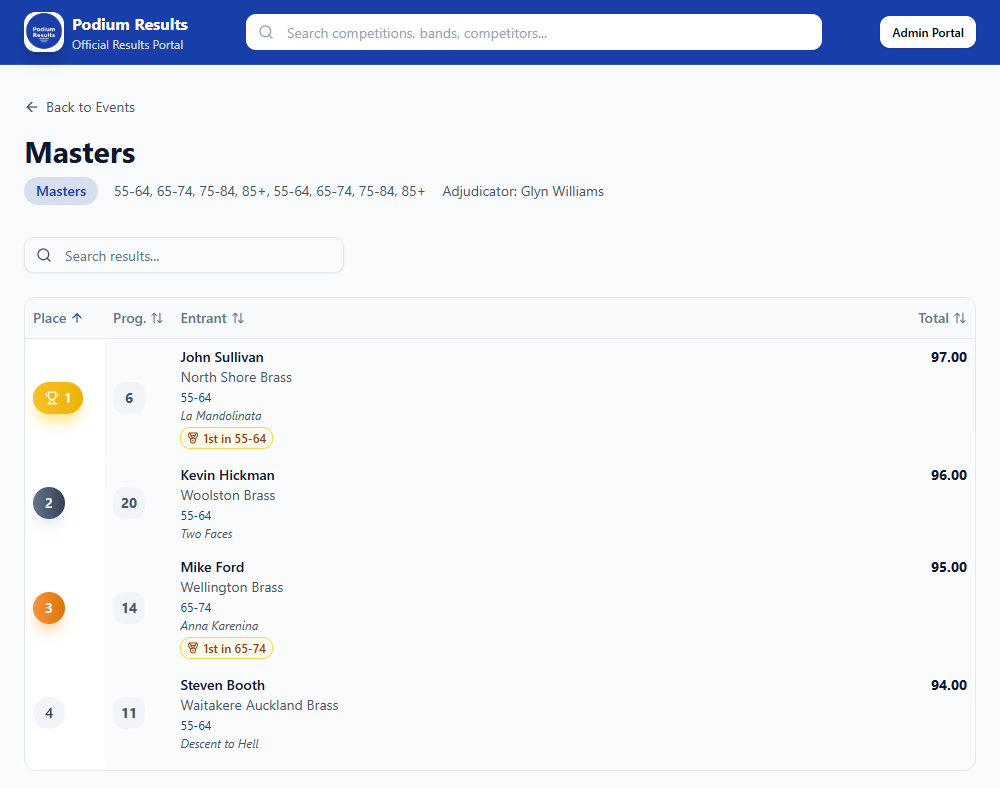1000x788 pixels.
Task: Click Waitakere Auckland Brass band name
Action: coord(260,705)
